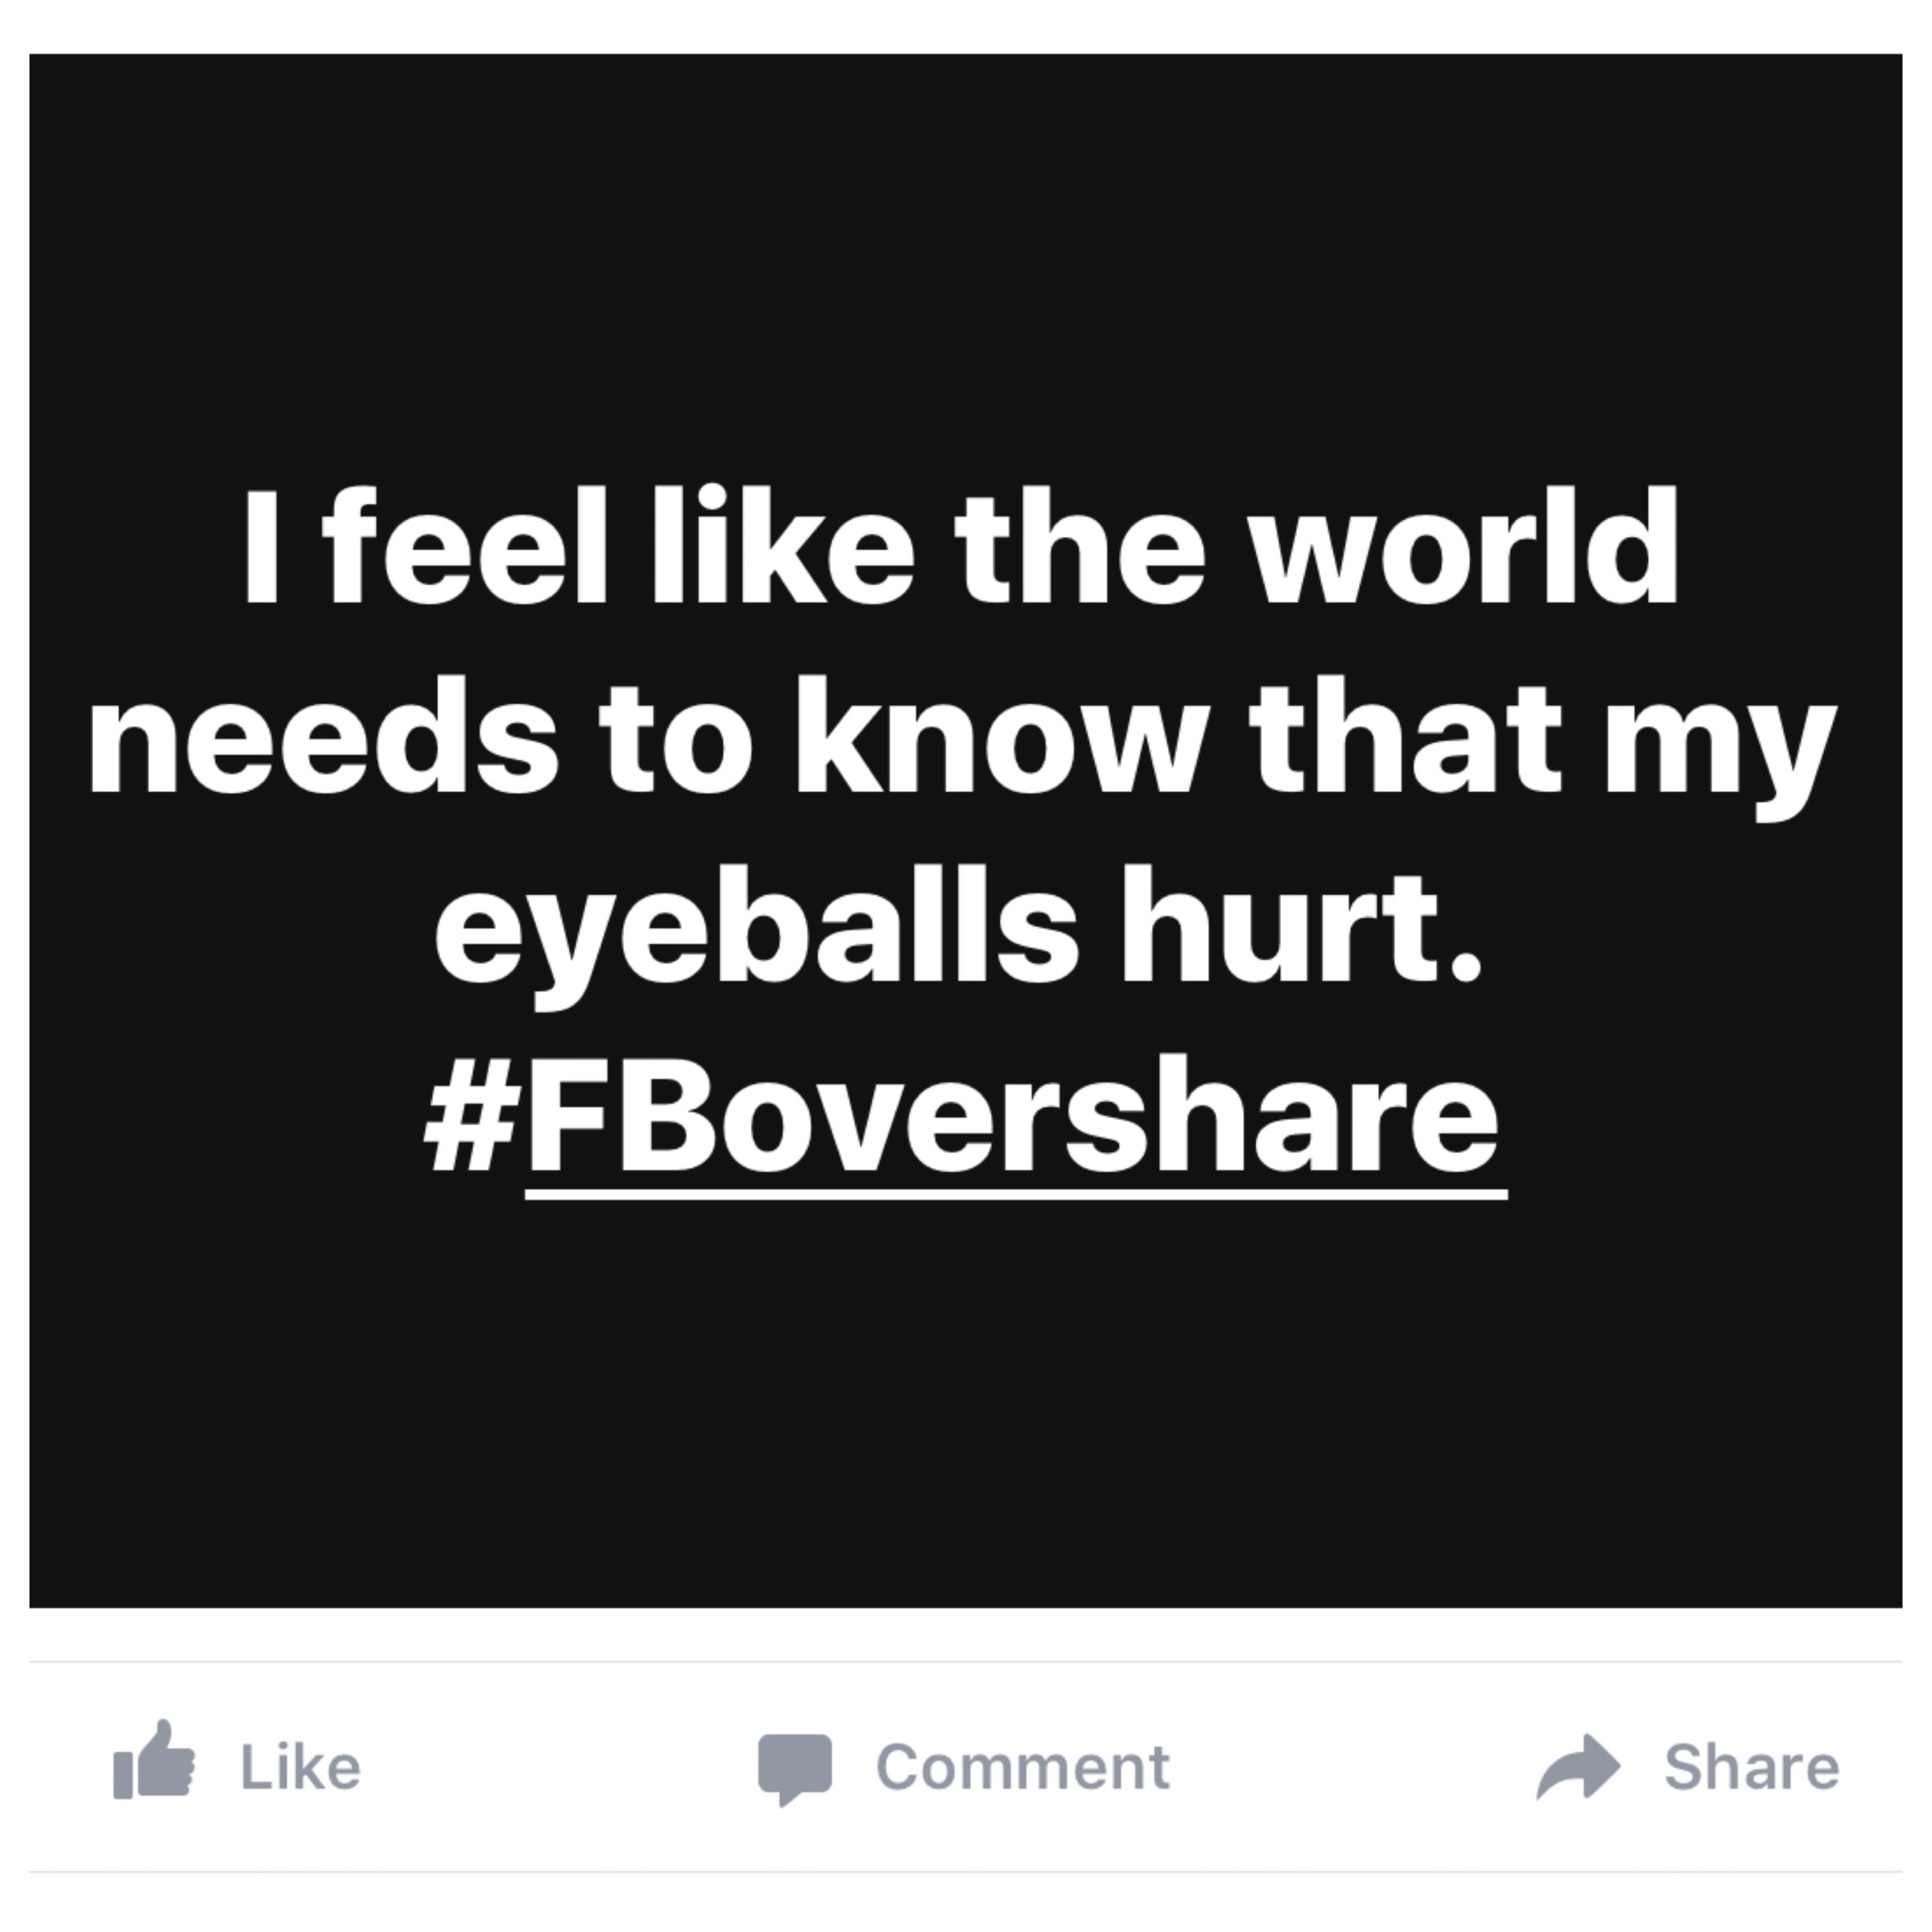Click the word "eyeballs" in the post
Image resolution: width=1932 pixels, height=1932 pixels.
(757, 928)
